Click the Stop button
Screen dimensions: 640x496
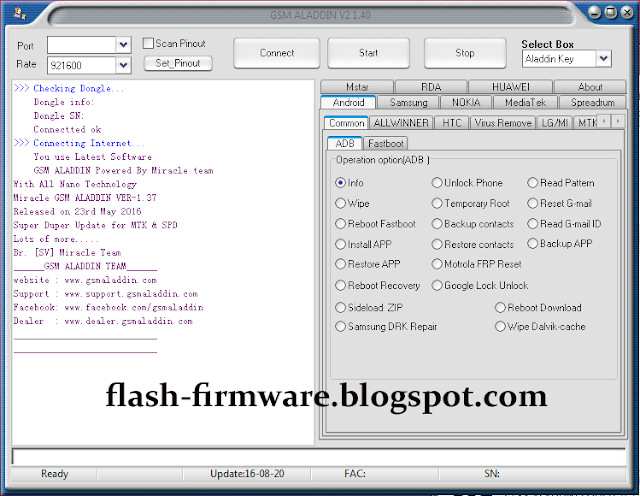[465, 53]
